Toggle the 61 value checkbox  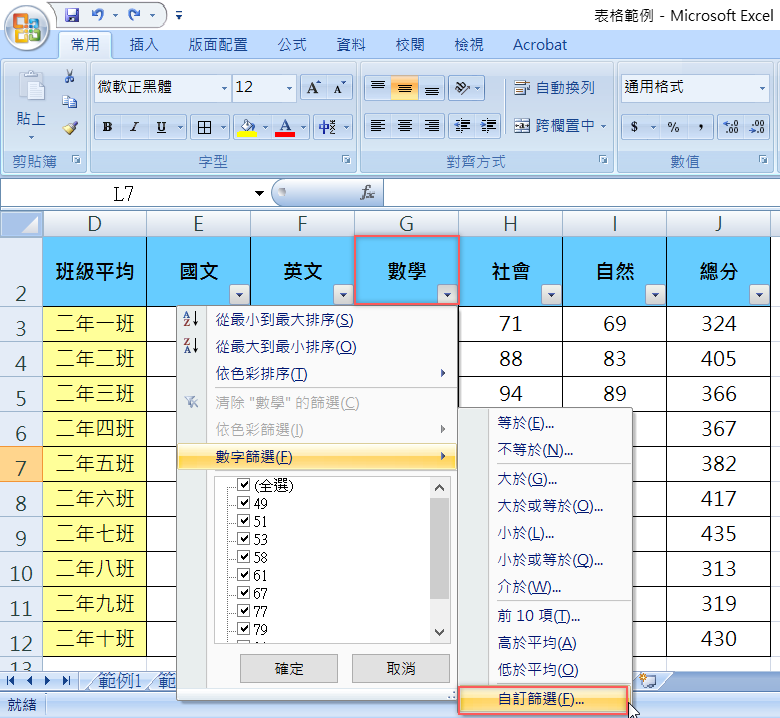pos(243,575)
